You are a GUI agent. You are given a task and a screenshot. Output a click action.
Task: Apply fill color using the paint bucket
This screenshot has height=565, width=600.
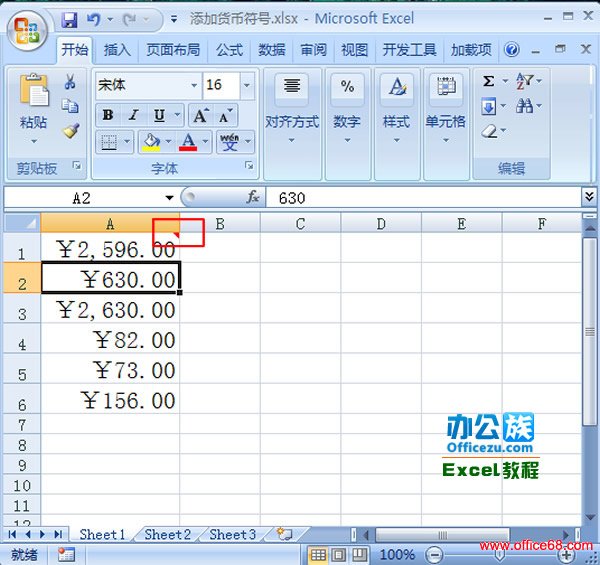pyautogui.click(x=151, y=142)
